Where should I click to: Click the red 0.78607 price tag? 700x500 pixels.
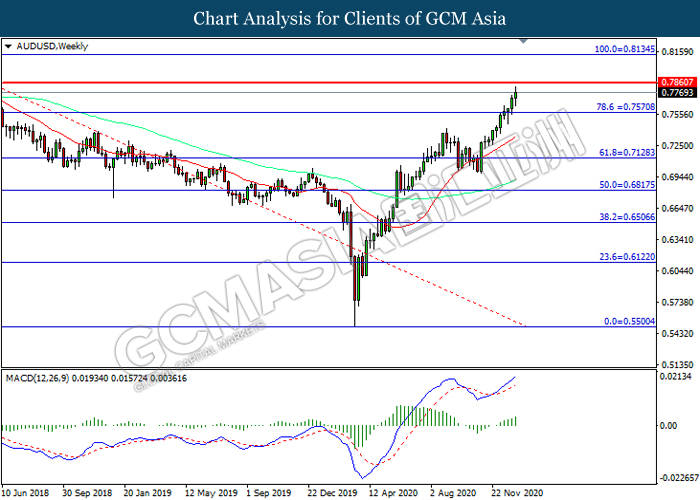click(x=677, y=82)
